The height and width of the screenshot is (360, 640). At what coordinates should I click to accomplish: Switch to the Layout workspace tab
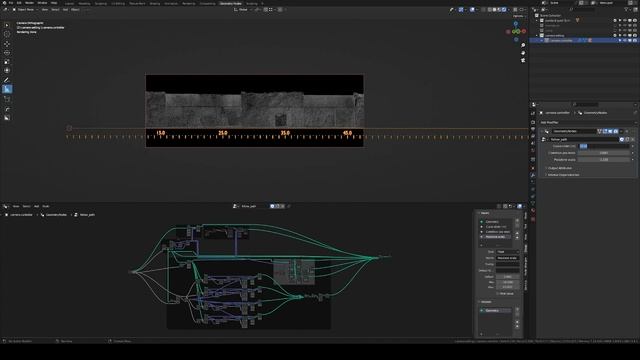pyautogui.click(x=69, y=3)
